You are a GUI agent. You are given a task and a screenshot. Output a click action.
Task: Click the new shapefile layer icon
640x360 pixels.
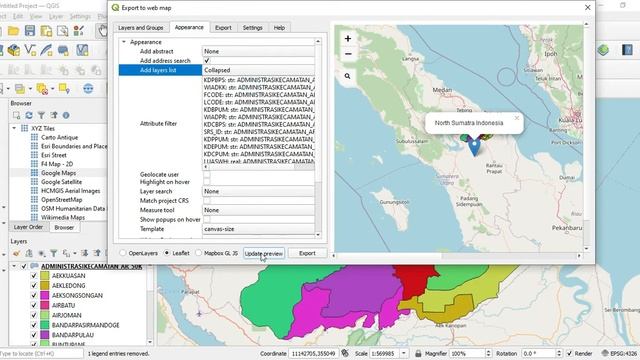click(x=30, y=50)
